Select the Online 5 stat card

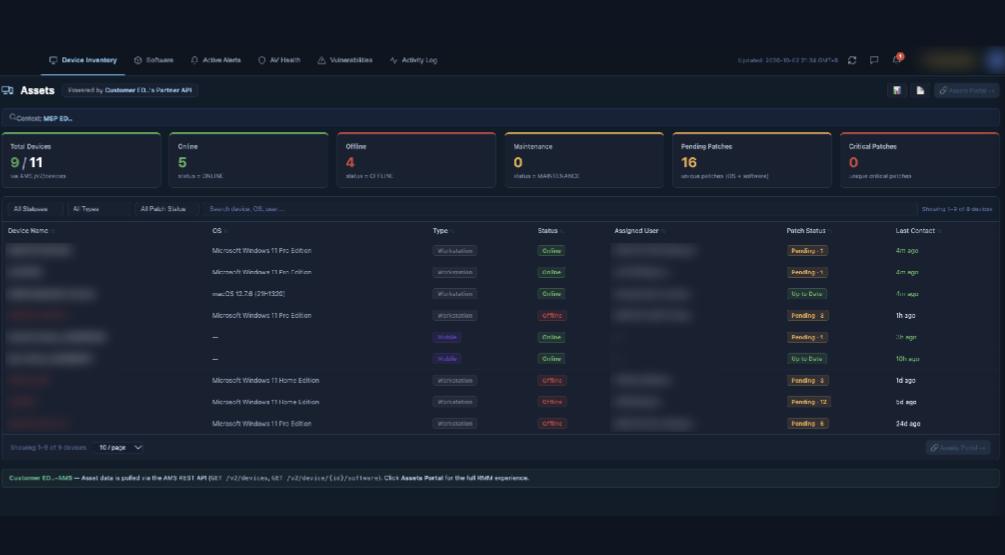pos(249,160)
